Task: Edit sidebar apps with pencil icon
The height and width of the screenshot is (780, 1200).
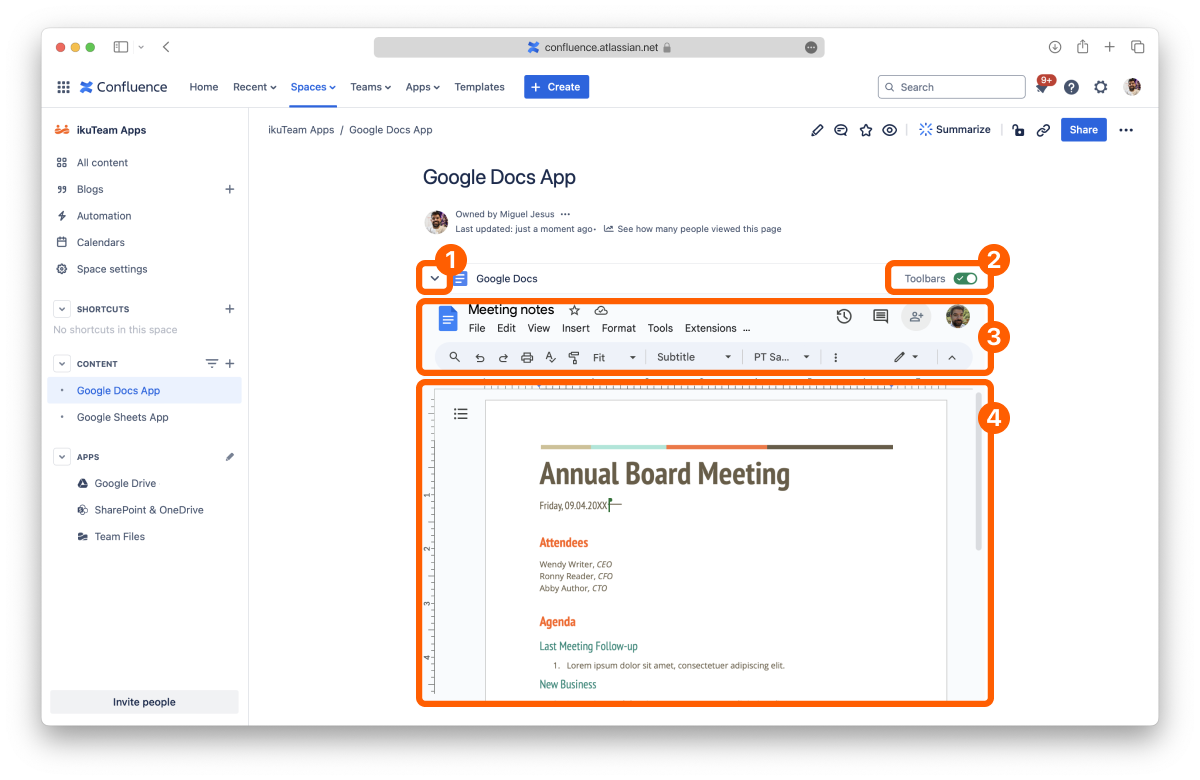Action: (230, 457)
